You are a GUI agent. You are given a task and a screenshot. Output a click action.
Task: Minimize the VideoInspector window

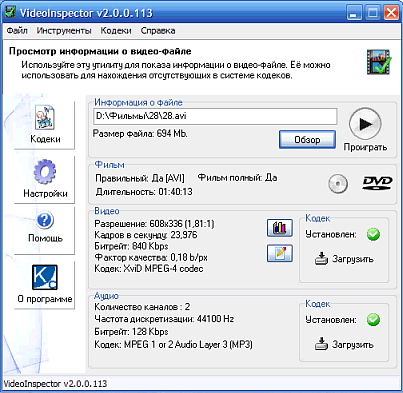pos(354,13)
